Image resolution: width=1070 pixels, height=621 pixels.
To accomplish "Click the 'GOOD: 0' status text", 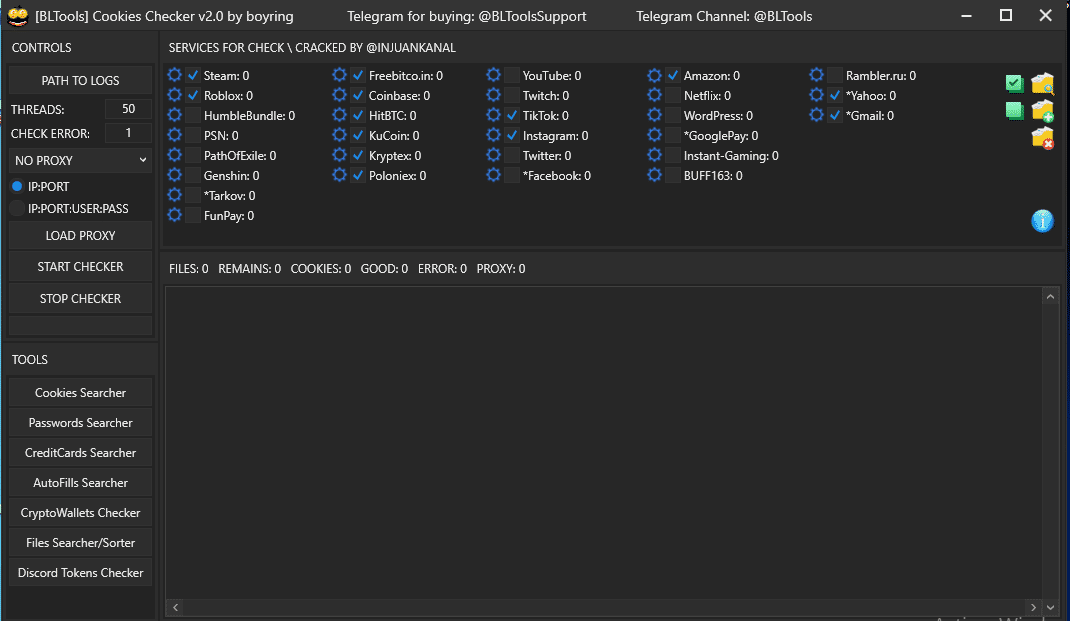I will point(384,269).
